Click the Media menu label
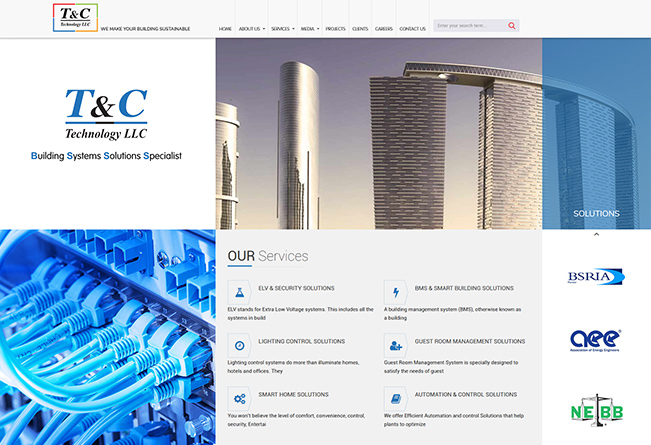Image resolution: width=651 pixels, height=445 pixels. [x=307, y=29]
